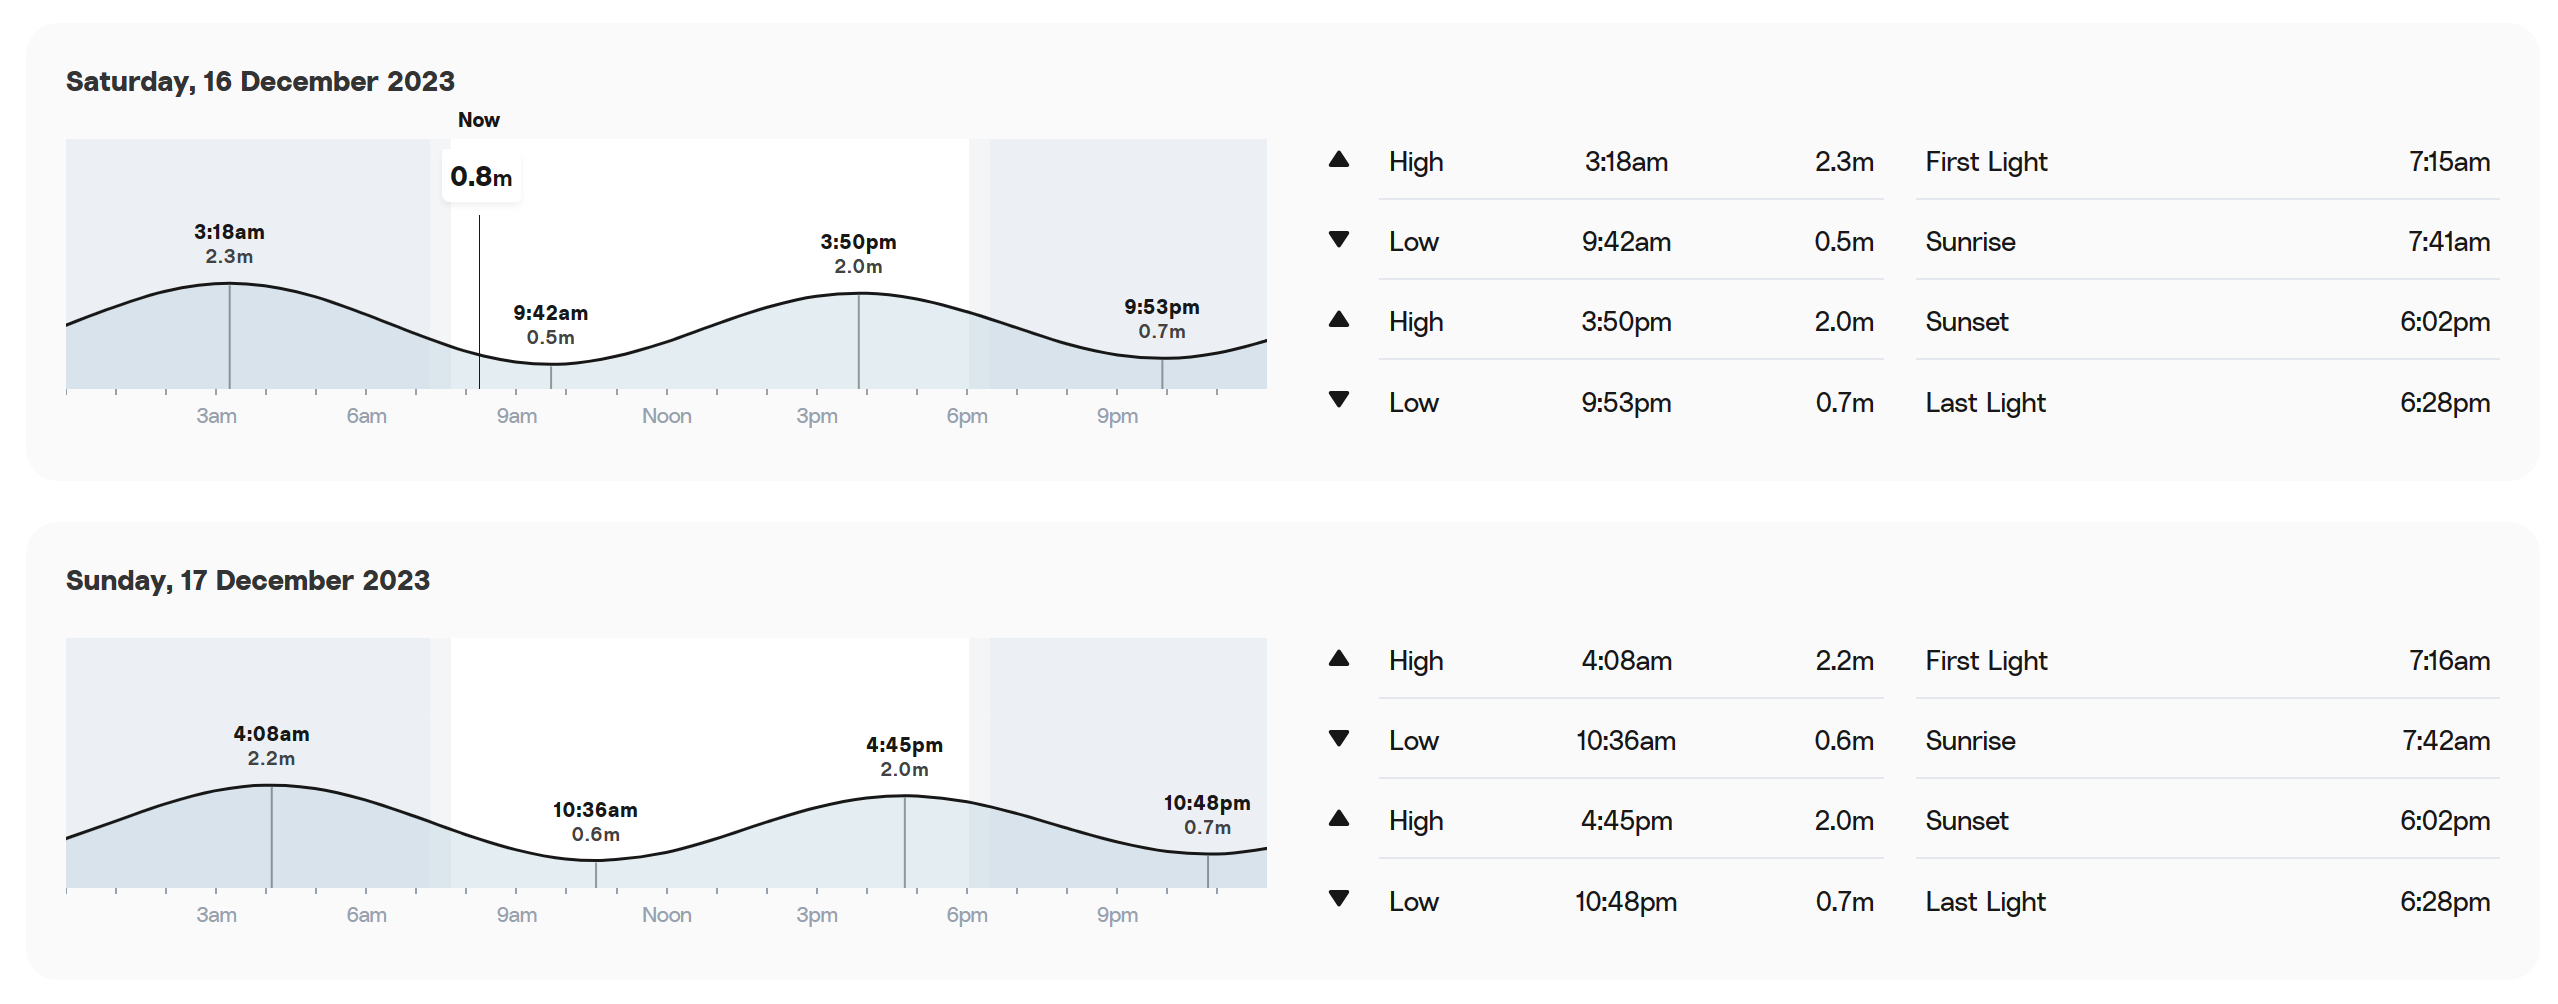Click Saturday's Sunrise 7:41am row
This screenshot has height=1004, width=2558.
(x=2207, y=241)
